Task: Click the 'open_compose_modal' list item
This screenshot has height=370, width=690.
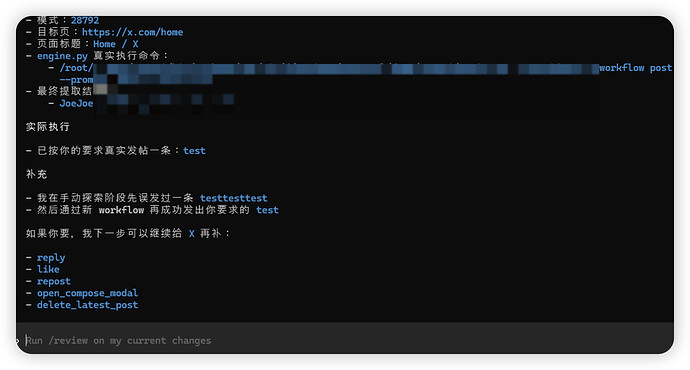Action: click(88, 293)
